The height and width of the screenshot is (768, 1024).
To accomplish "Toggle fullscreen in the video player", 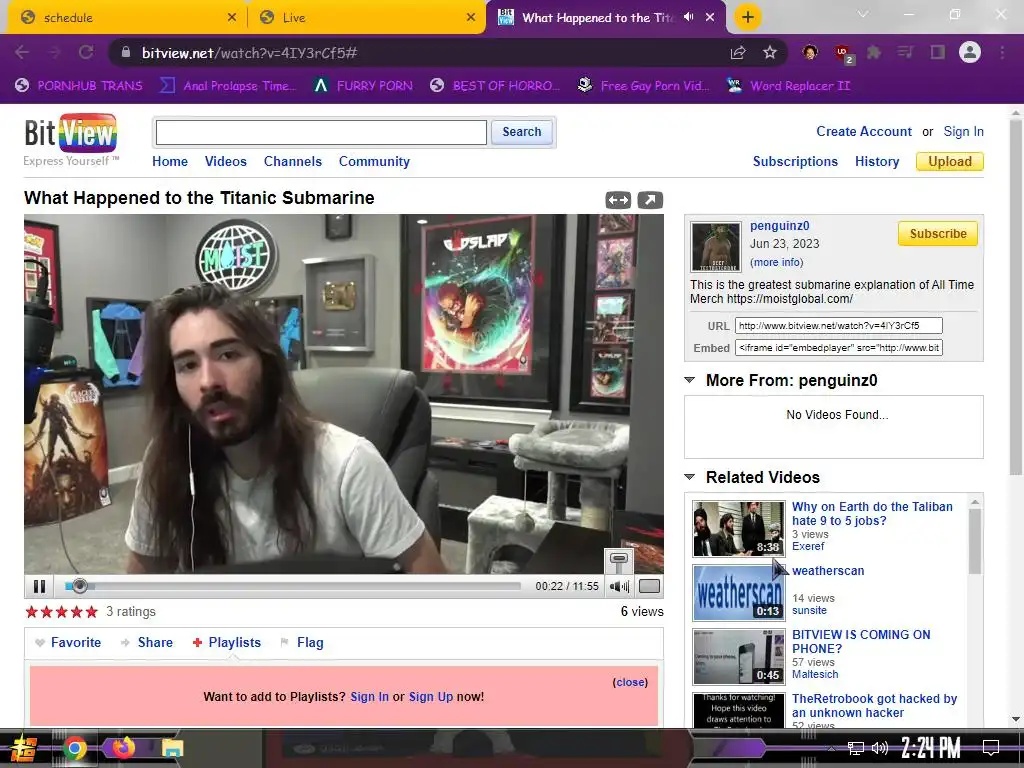I will [649, 586].
